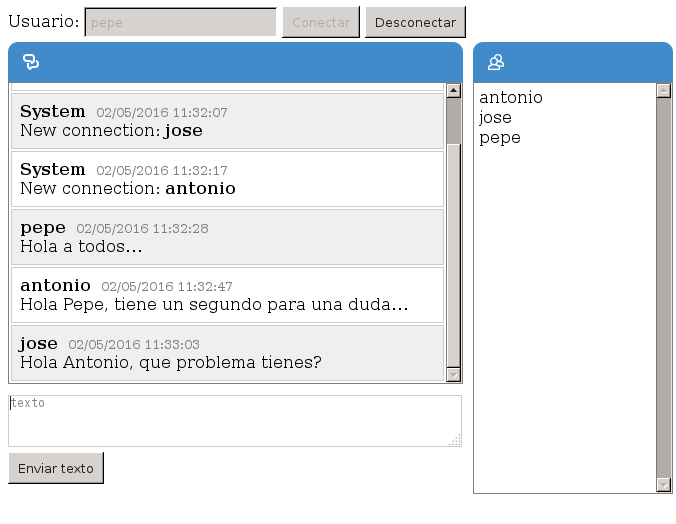This screenshot has height=524, width=676.
Task: Select antonio in the users list
Action: [x=511, y=97]
